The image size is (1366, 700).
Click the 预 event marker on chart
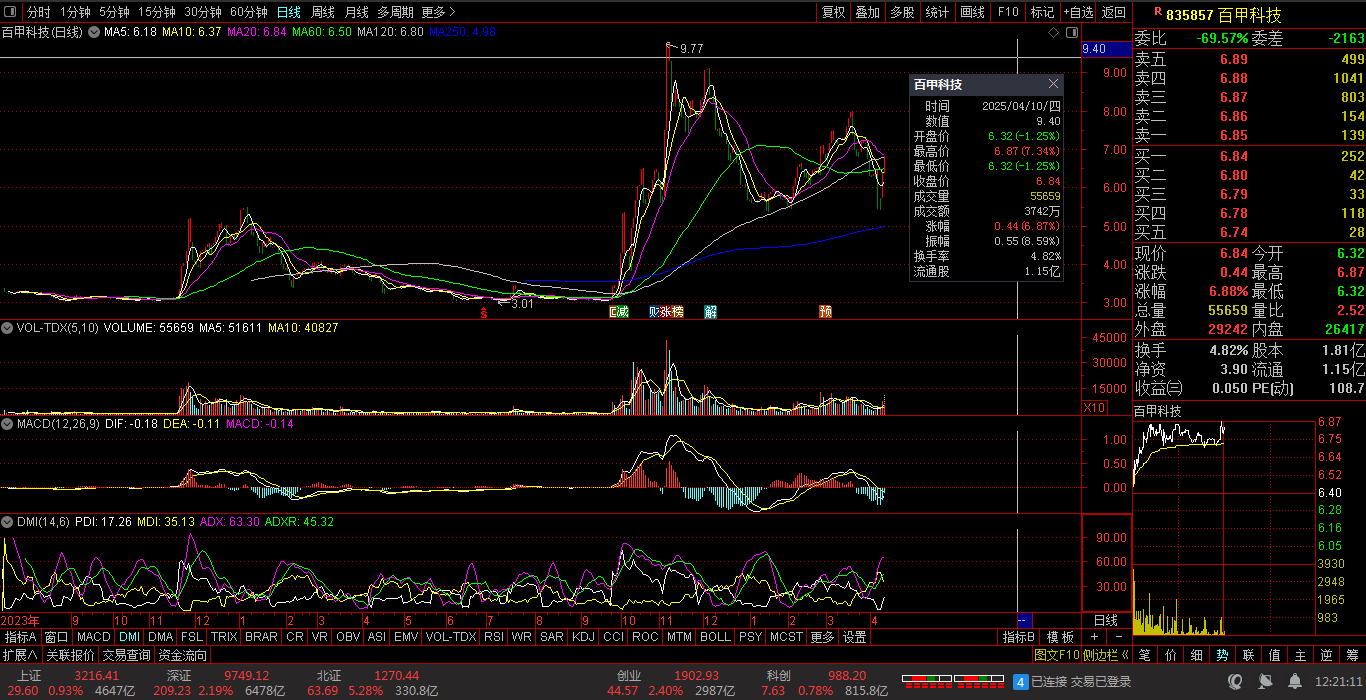[x=825, y=312]
